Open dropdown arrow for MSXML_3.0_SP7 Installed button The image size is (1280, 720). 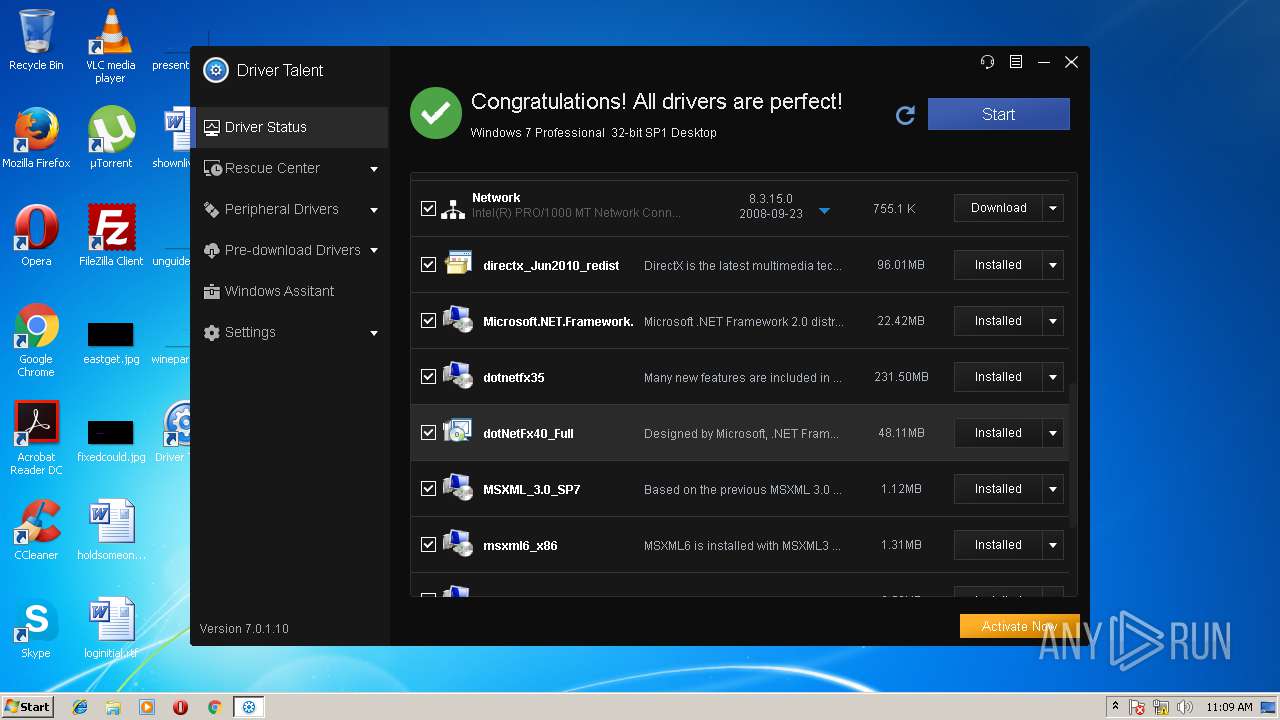click(x=1052, y=489)
